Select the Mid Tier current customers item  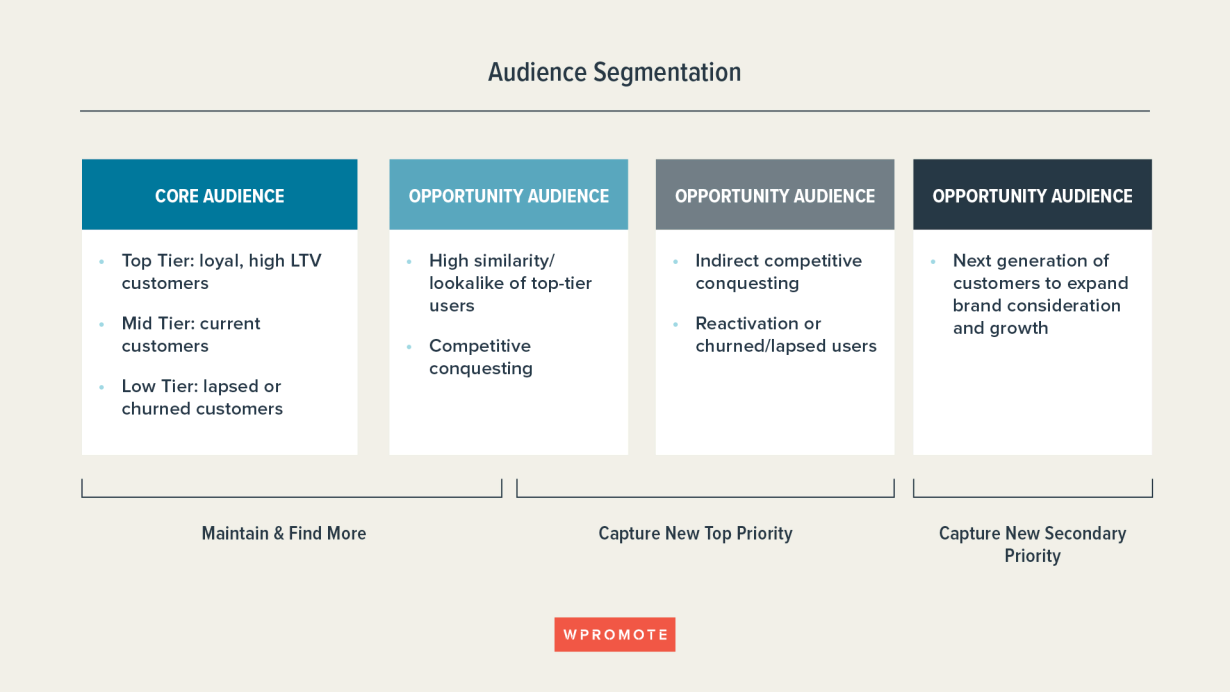tap(191, 335)
